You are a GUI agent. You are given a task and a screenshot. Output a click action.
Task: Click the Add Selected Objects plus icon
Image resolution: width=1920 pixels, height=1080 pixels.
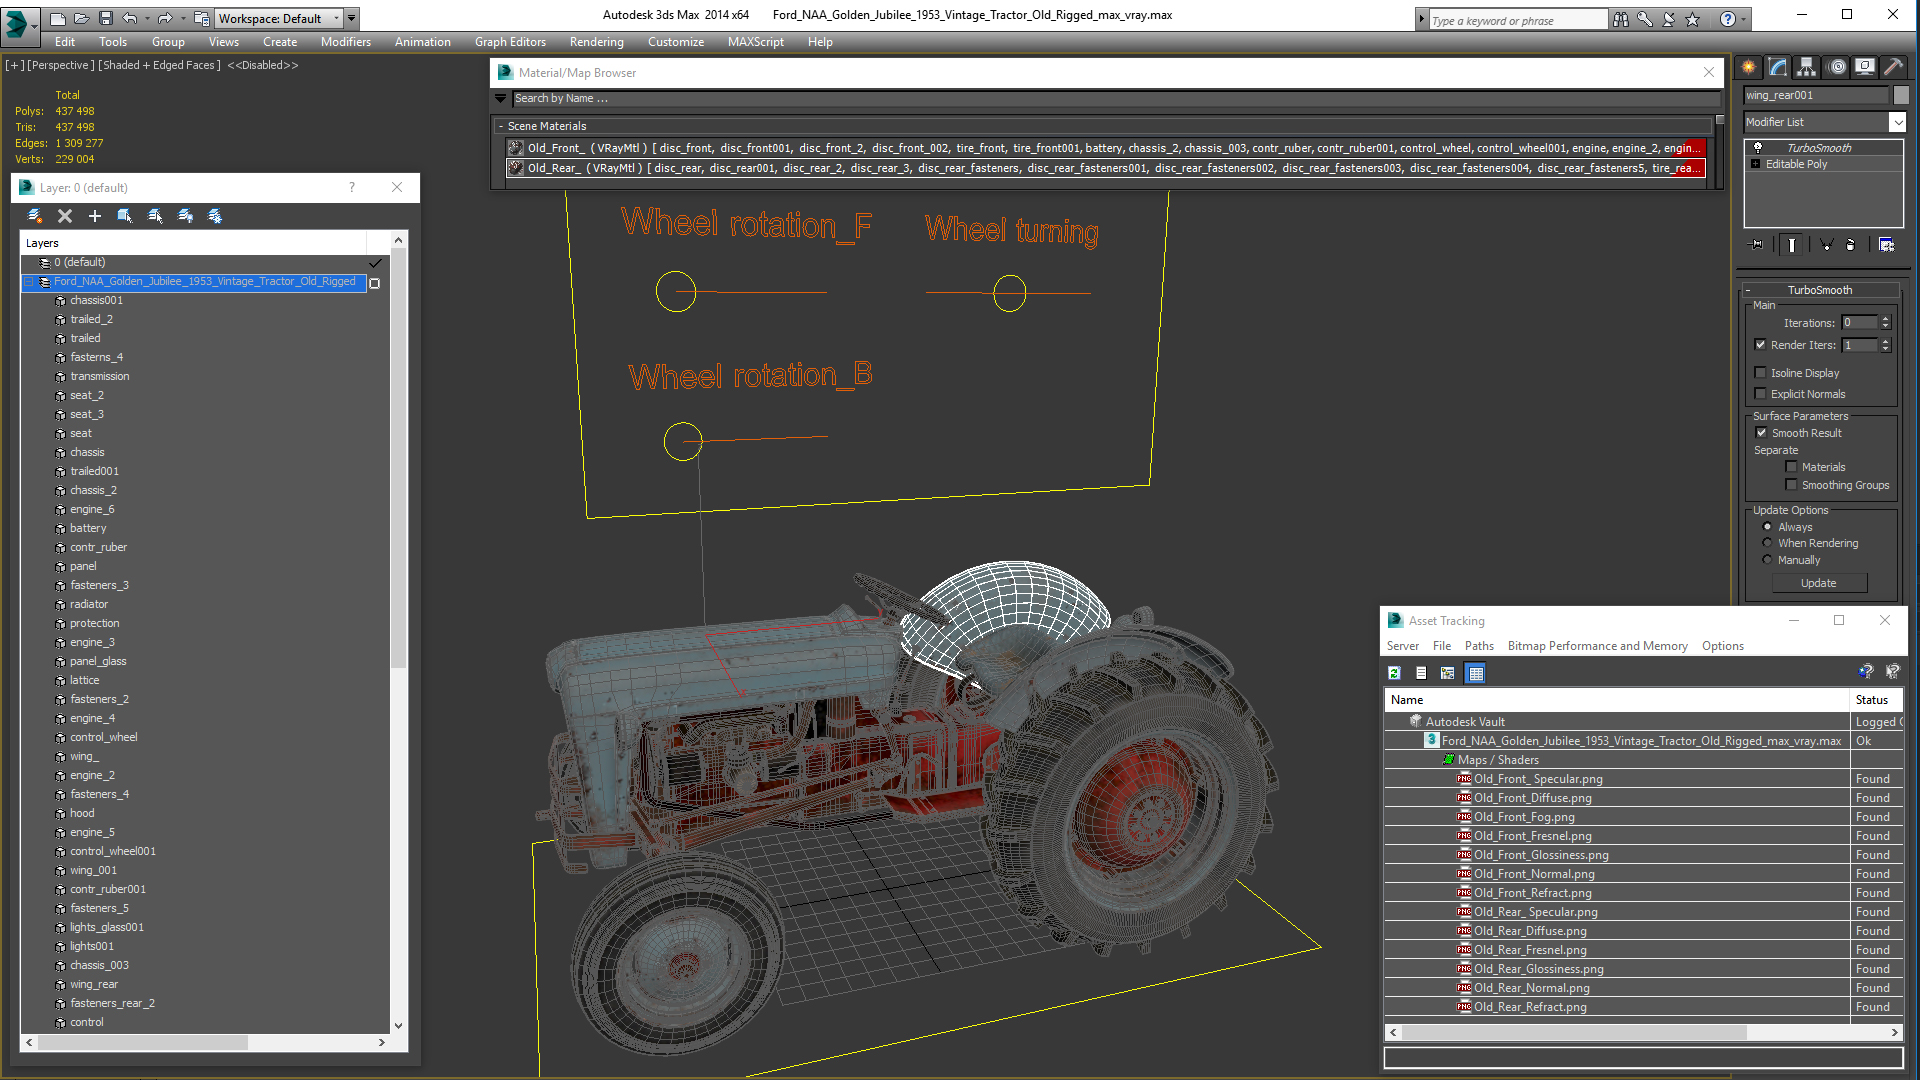click(x=95, y=216)
